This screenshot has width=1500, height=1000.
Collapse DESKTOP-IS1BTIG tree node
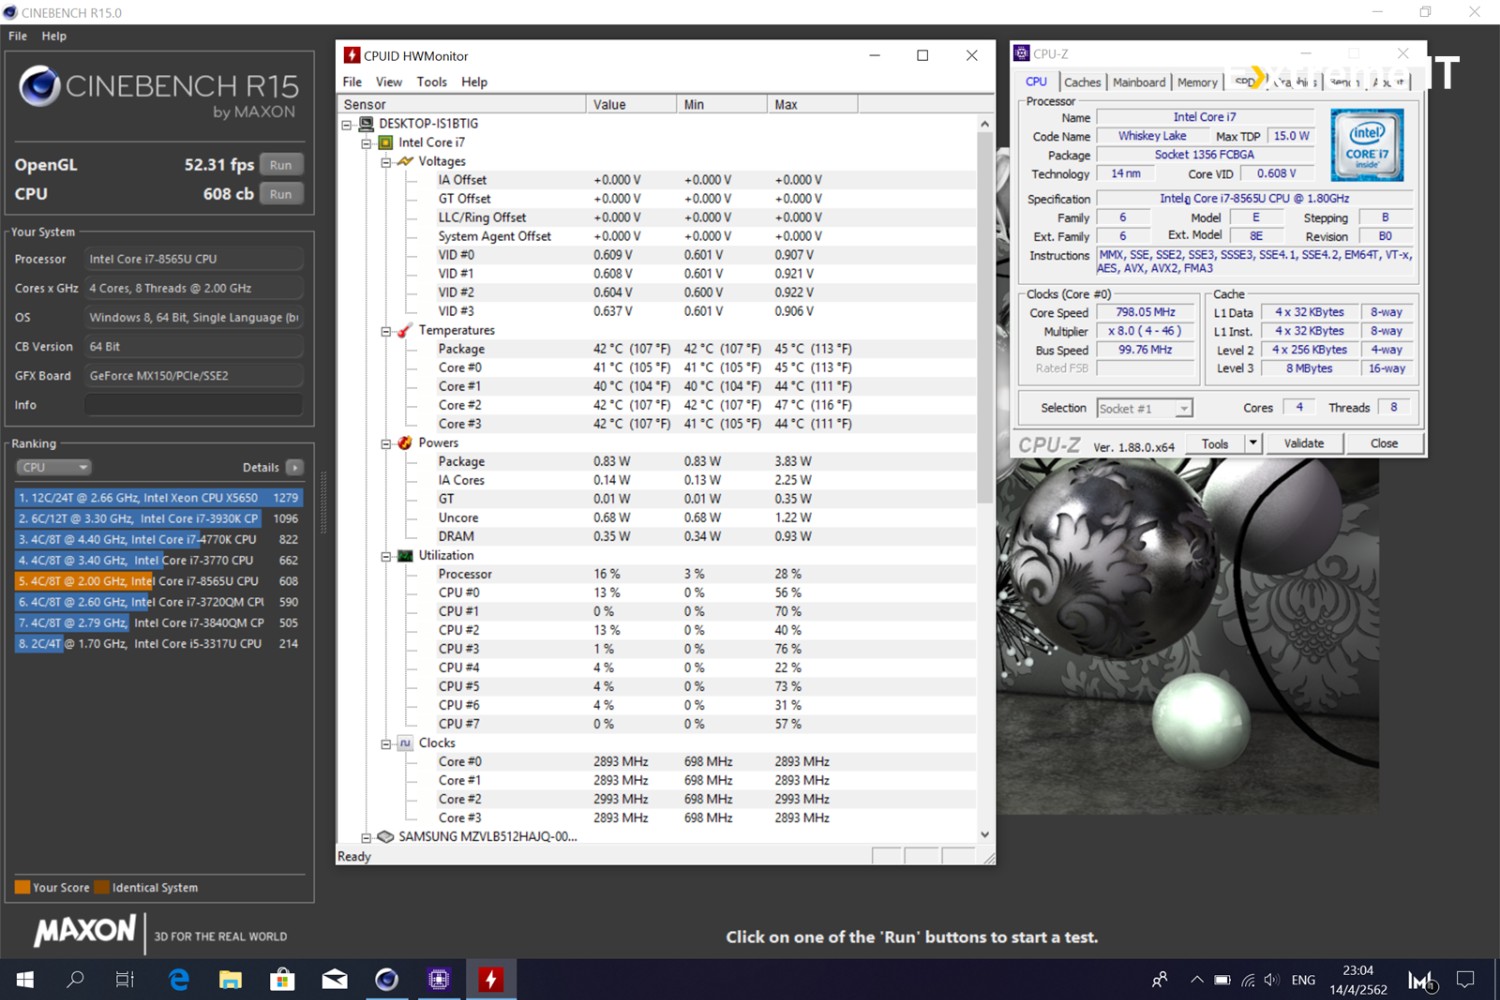347,124
